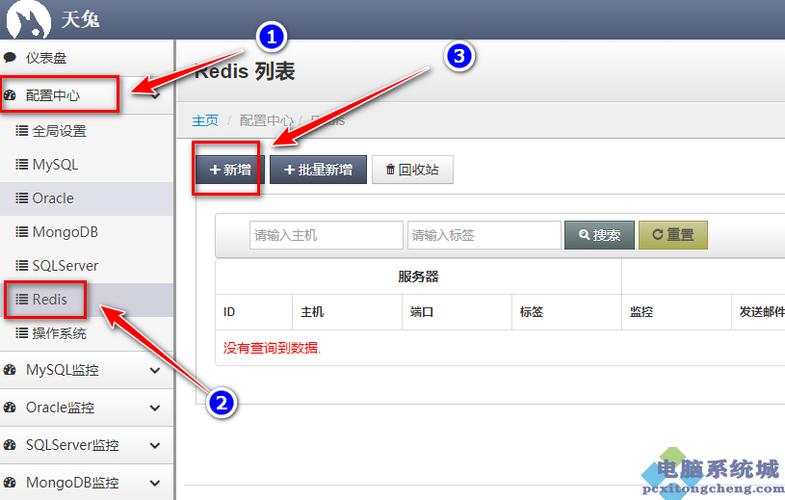Click list icon next to Oracle
The width and height of the screenshot is (785, 500).
[22, 198]
